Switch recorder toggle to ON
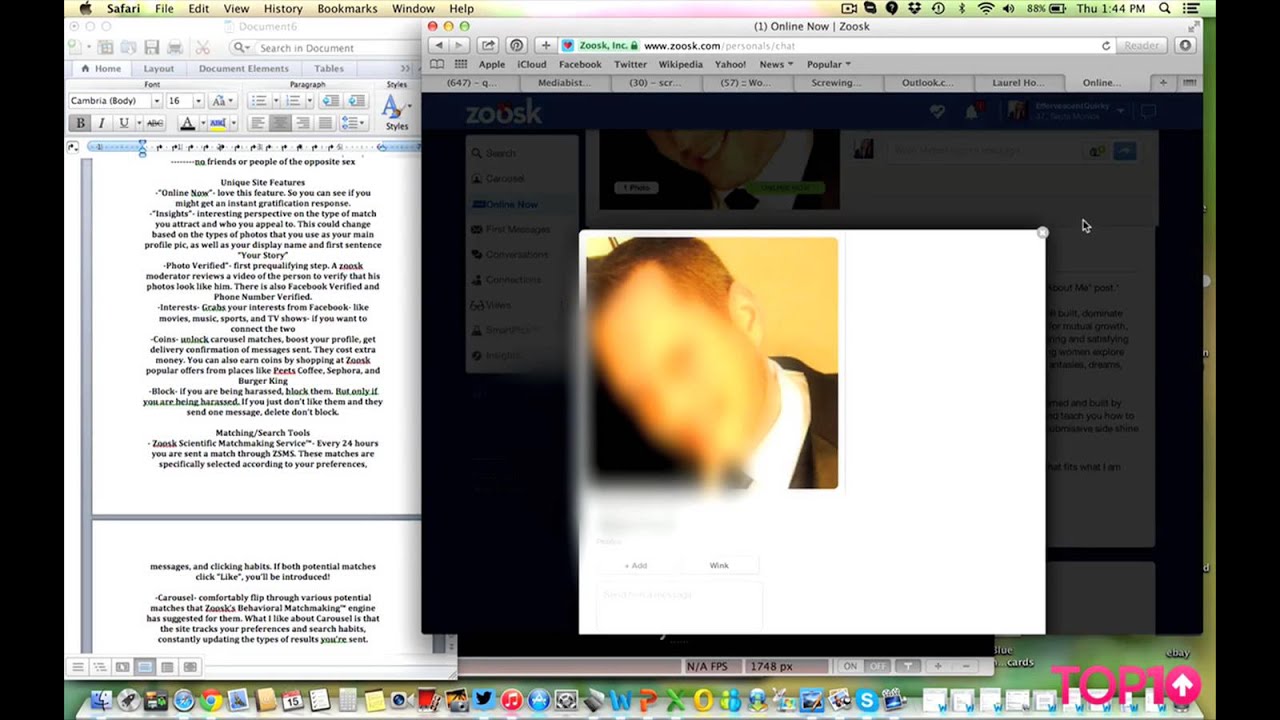1280x720 pixels. click(850, 666)
